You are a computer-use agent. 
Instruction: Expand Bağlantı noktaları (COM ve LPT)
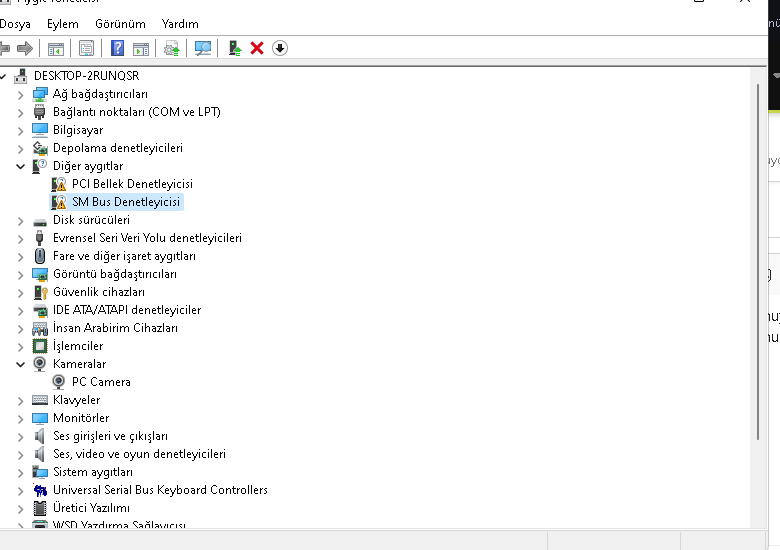pos(20,112)
